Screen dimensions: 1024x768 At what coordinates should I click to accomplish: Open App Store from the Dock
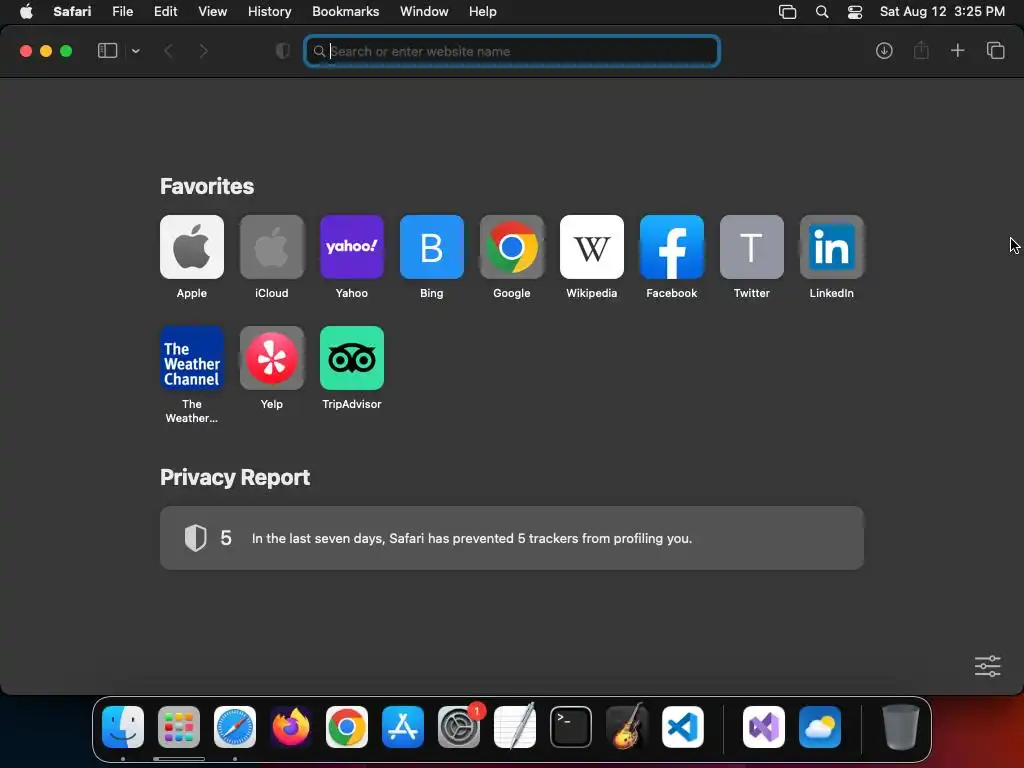point(403,727)
